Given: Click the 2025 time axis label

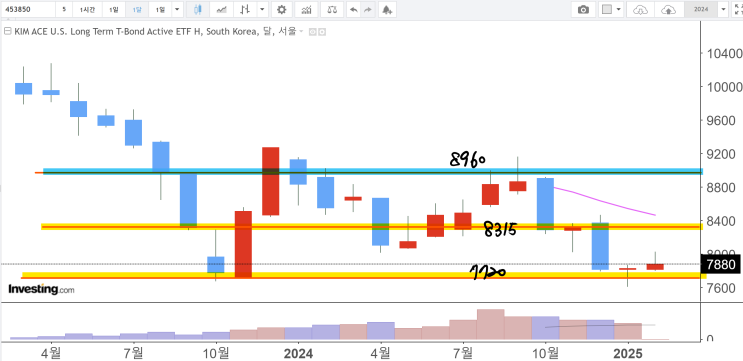Looking at the screenshot, I should pyautogui.click(x=628, y=353).
